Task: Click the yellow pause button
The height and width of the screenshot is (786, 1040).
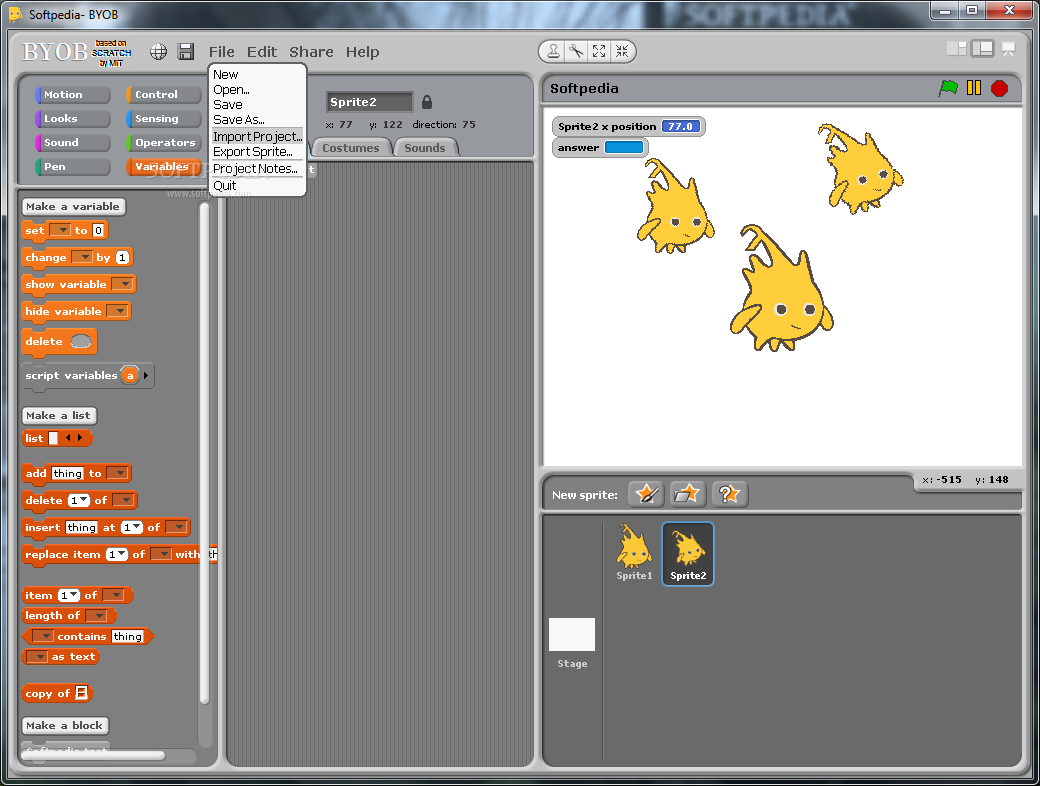Action: click(974, 88)
